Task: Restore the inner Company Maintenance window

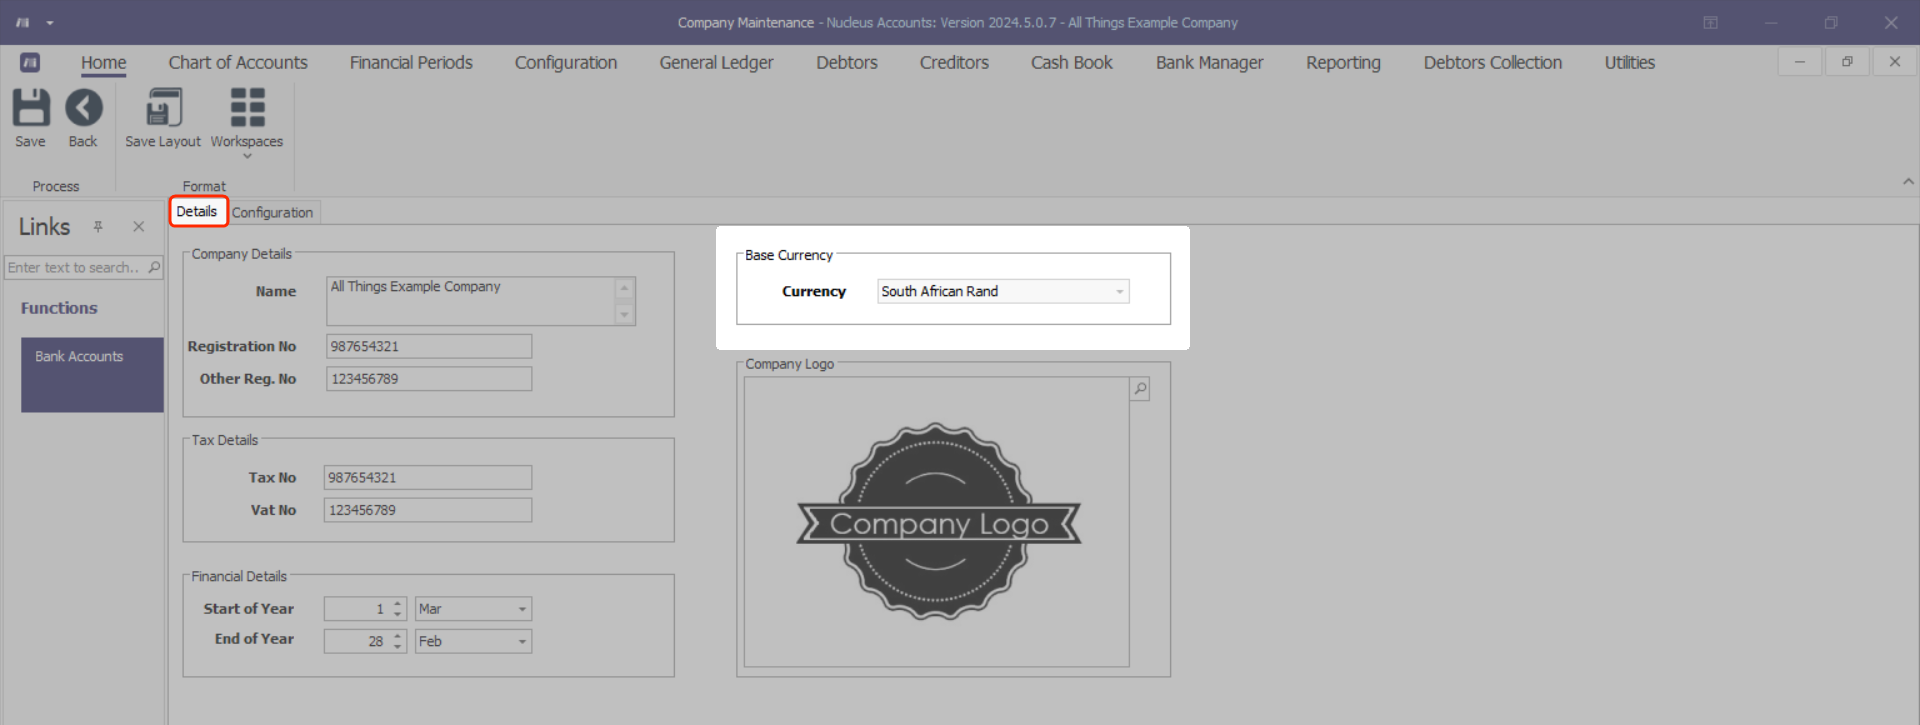Action: [1847, 62]
